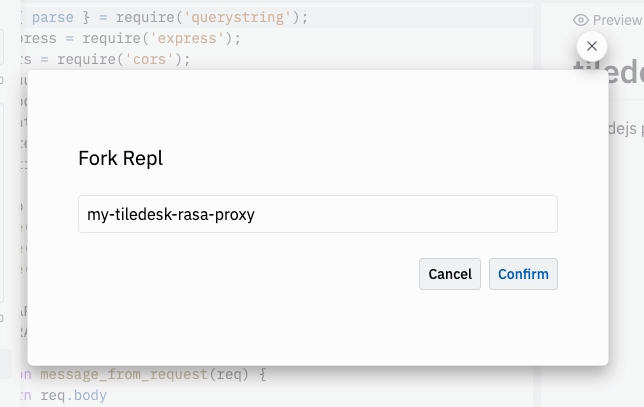This screenshot has height=407, width=644.
Task: Click the parse keyword in first line
Action: pyautogui.click(x=53, y=18)
